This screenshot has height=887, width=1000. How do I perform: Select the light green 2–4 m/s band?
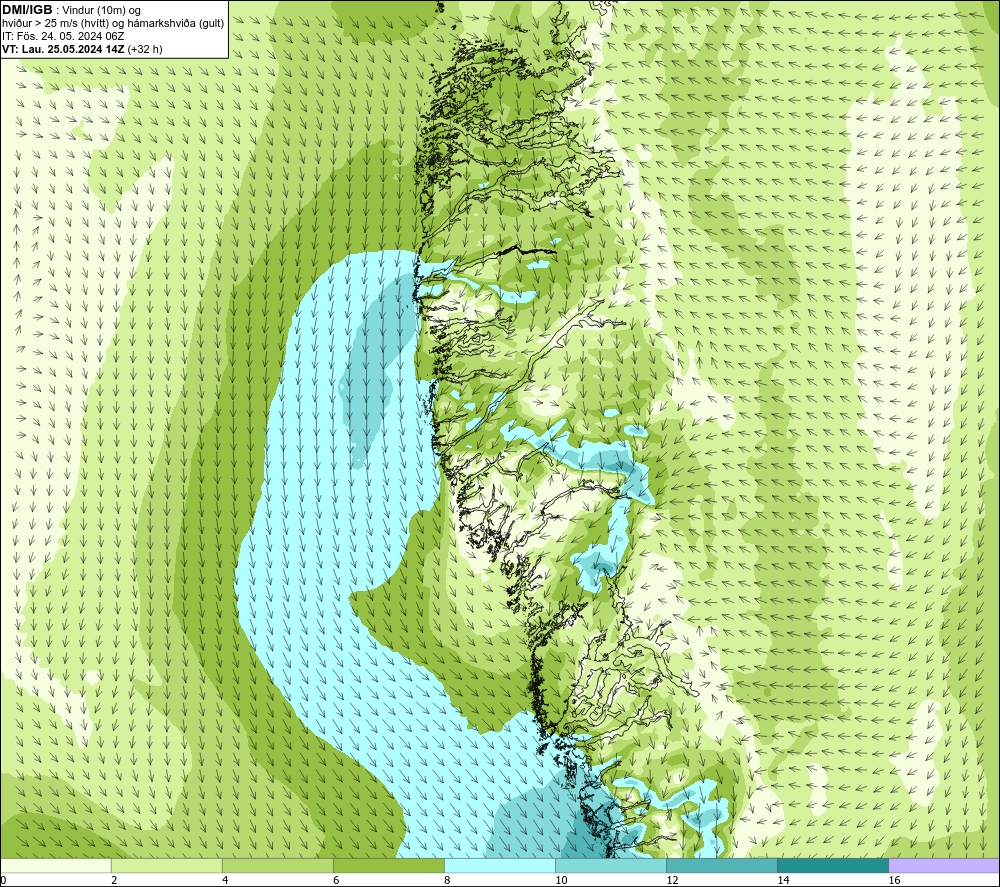[x=167, y=865]
